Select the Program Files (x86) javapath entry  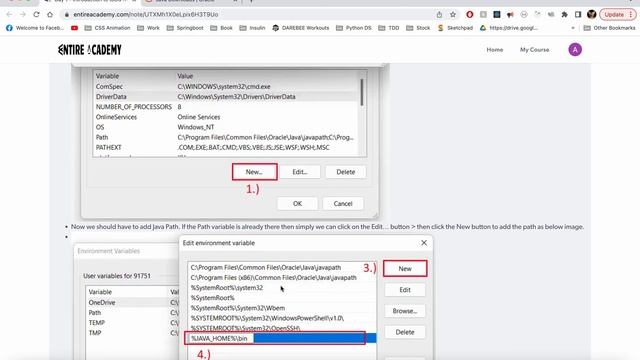pos(282,278)
